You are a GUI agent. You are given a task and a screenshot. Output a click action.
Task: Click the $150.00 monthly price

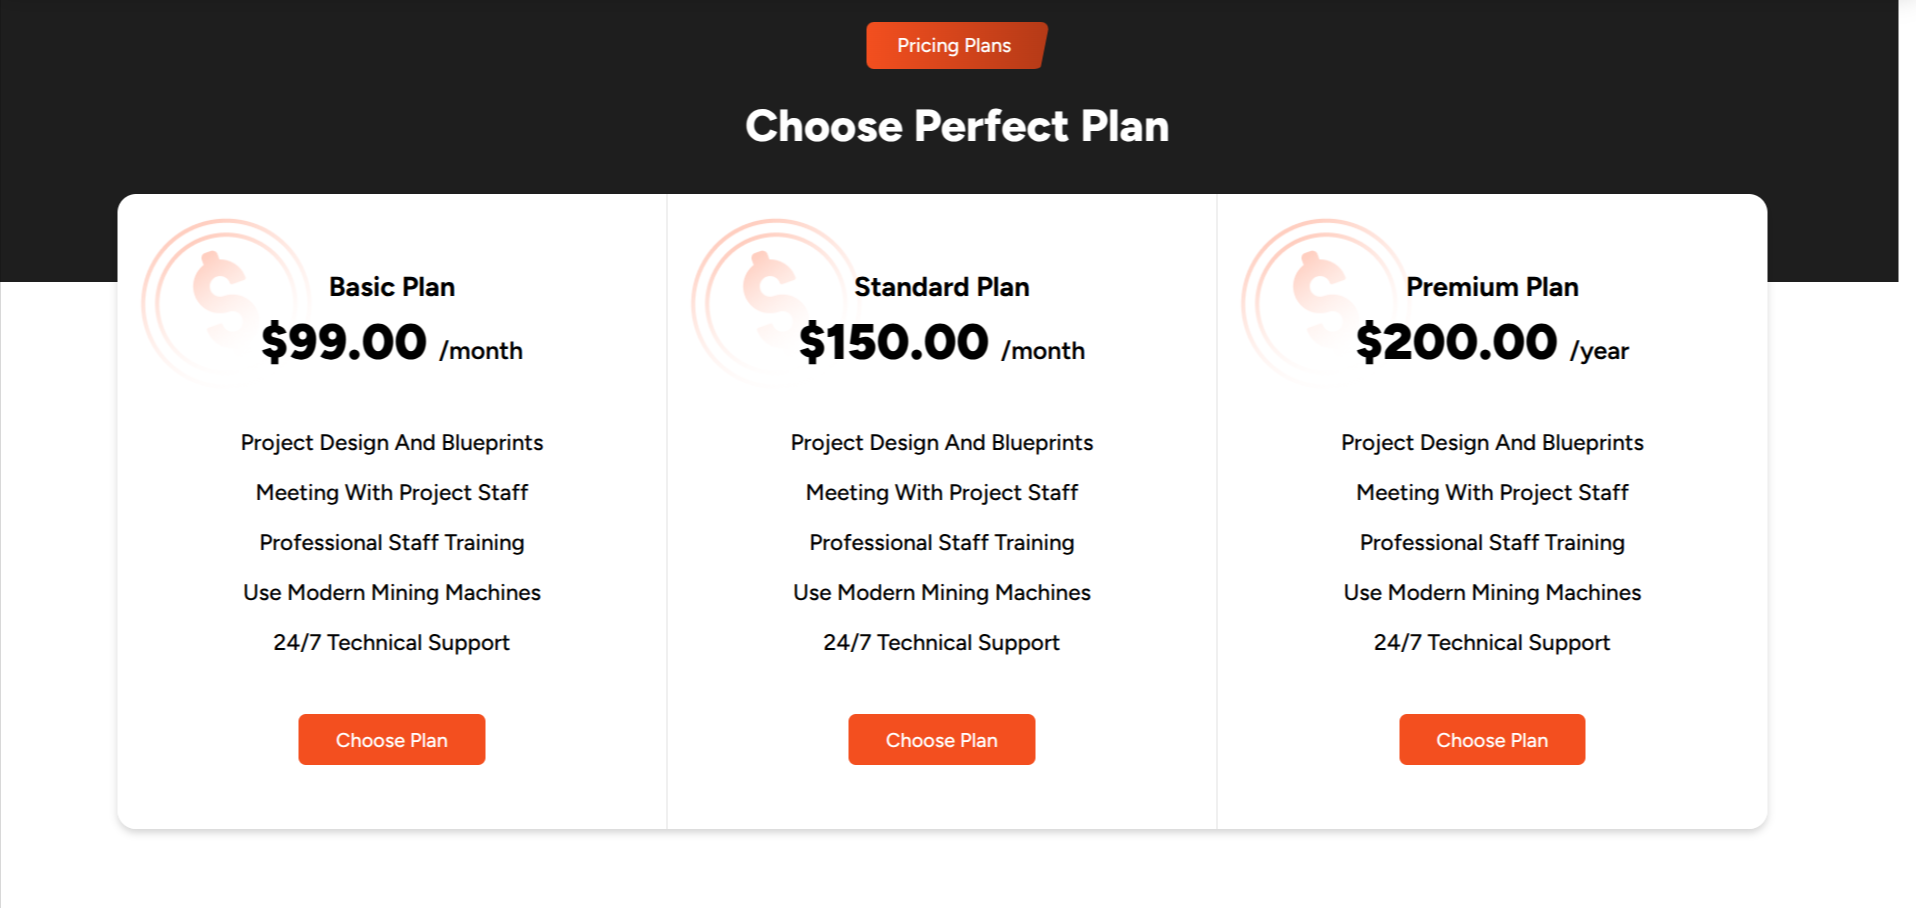pyautogui.click(x=894, y=343)
